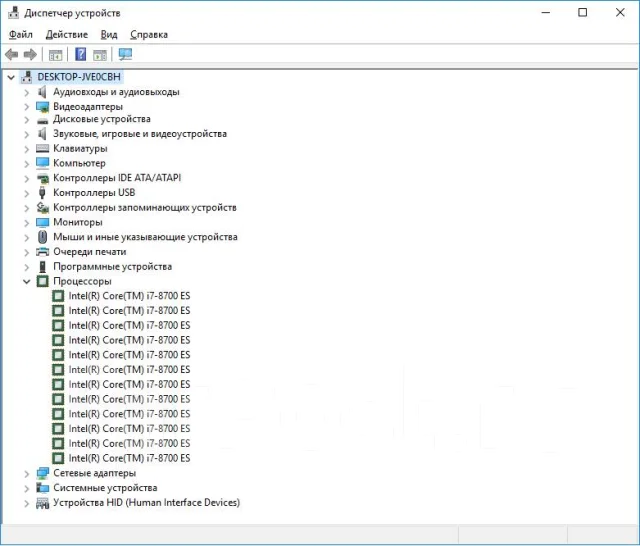Select the Программные устройства label

[113, 266]
